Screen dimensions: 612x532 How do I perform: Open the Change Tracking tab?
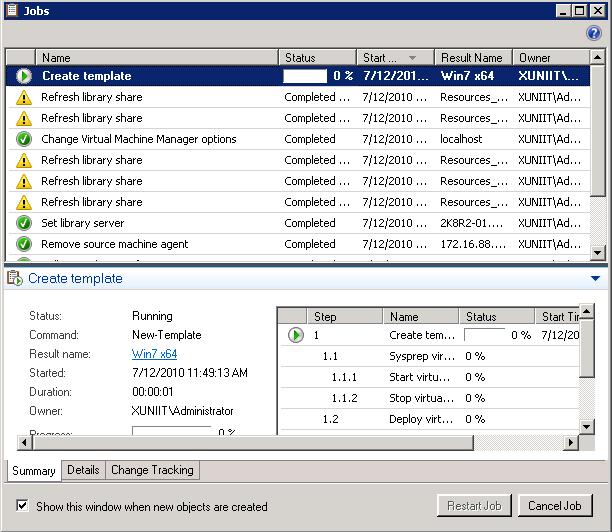click(152, 470)
